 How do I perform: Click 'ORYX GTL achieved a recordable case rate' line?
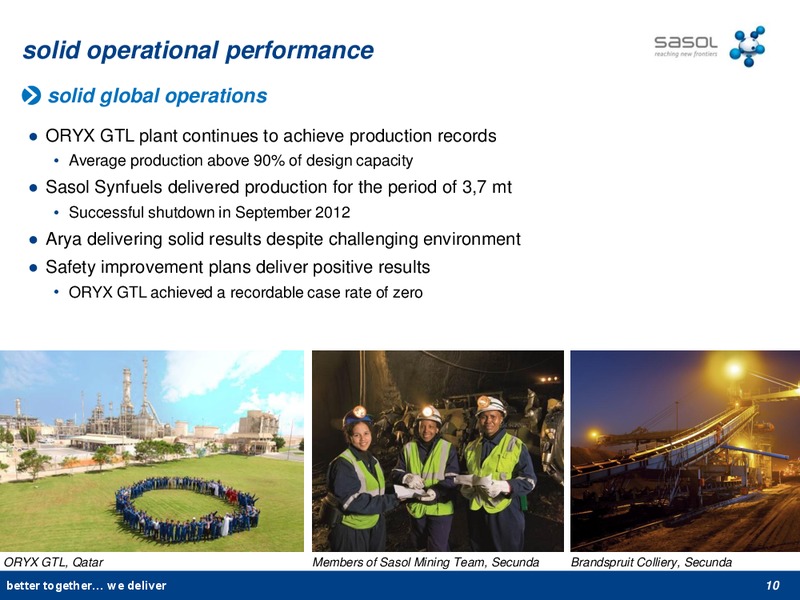point(245,292)
